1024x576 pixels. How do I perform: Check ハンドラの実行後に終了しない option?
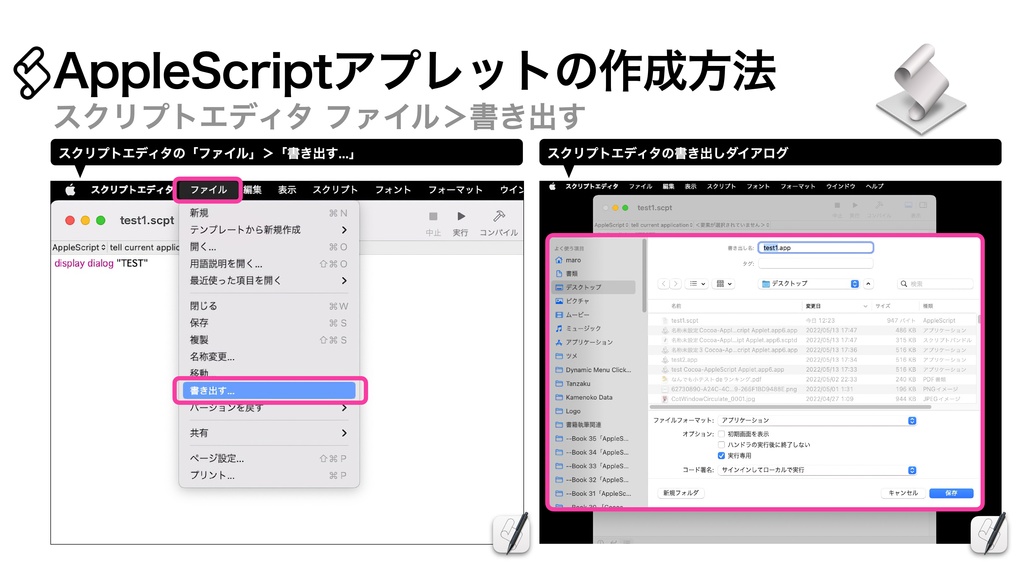coord(721,445)
